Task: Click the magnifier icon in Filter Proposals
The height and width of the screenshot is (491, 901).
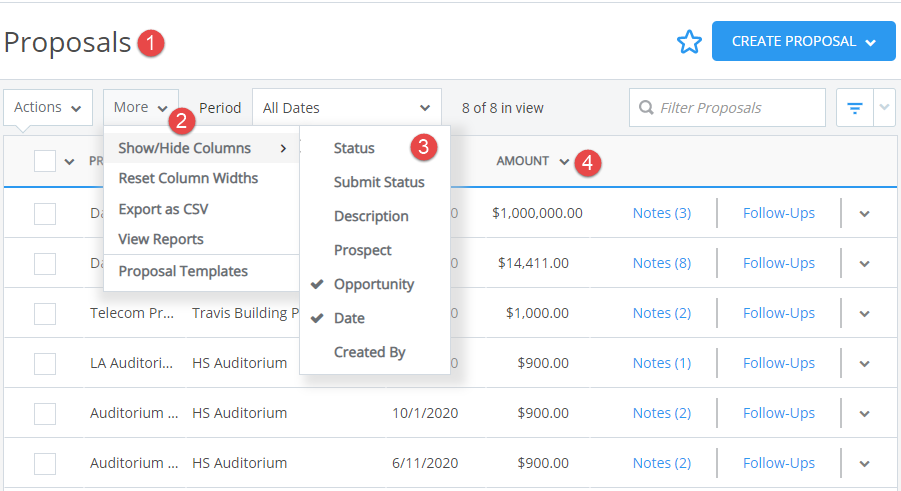Action: [x=646, y=108]
